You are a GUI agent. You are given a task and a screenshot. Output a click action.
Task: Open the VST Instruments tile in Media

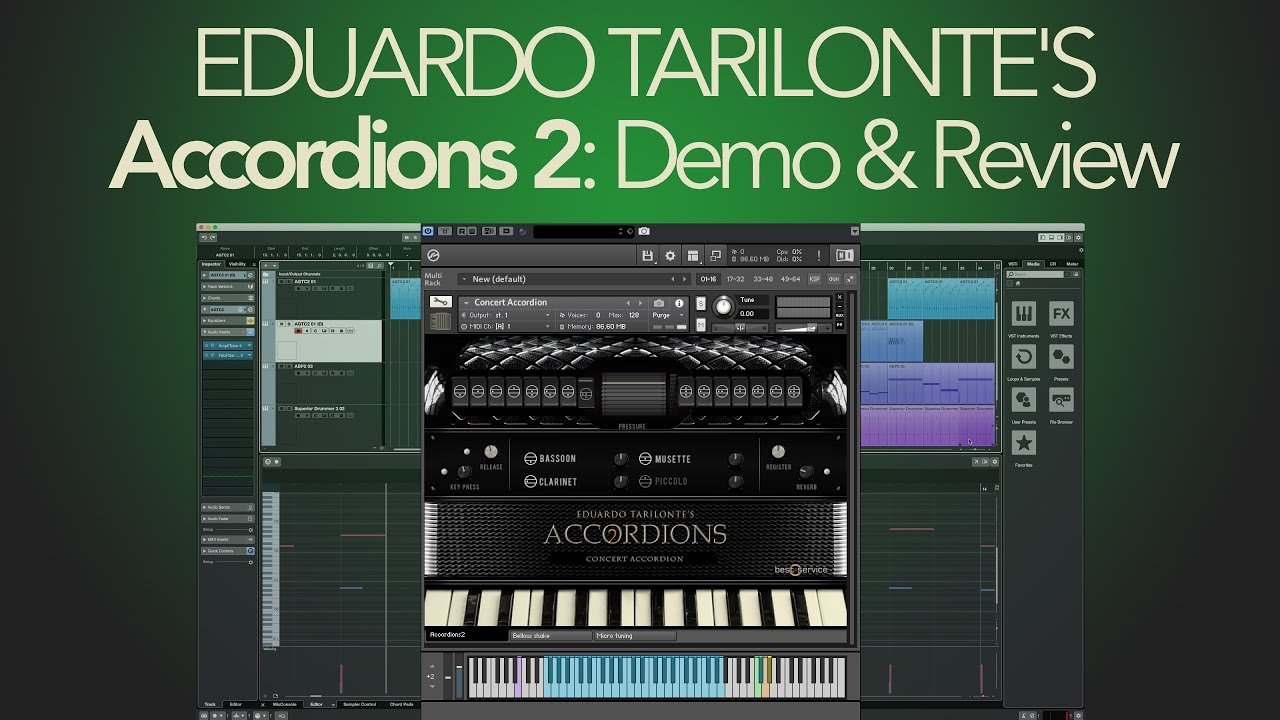pyautogui.click(x=1023, y=312)
